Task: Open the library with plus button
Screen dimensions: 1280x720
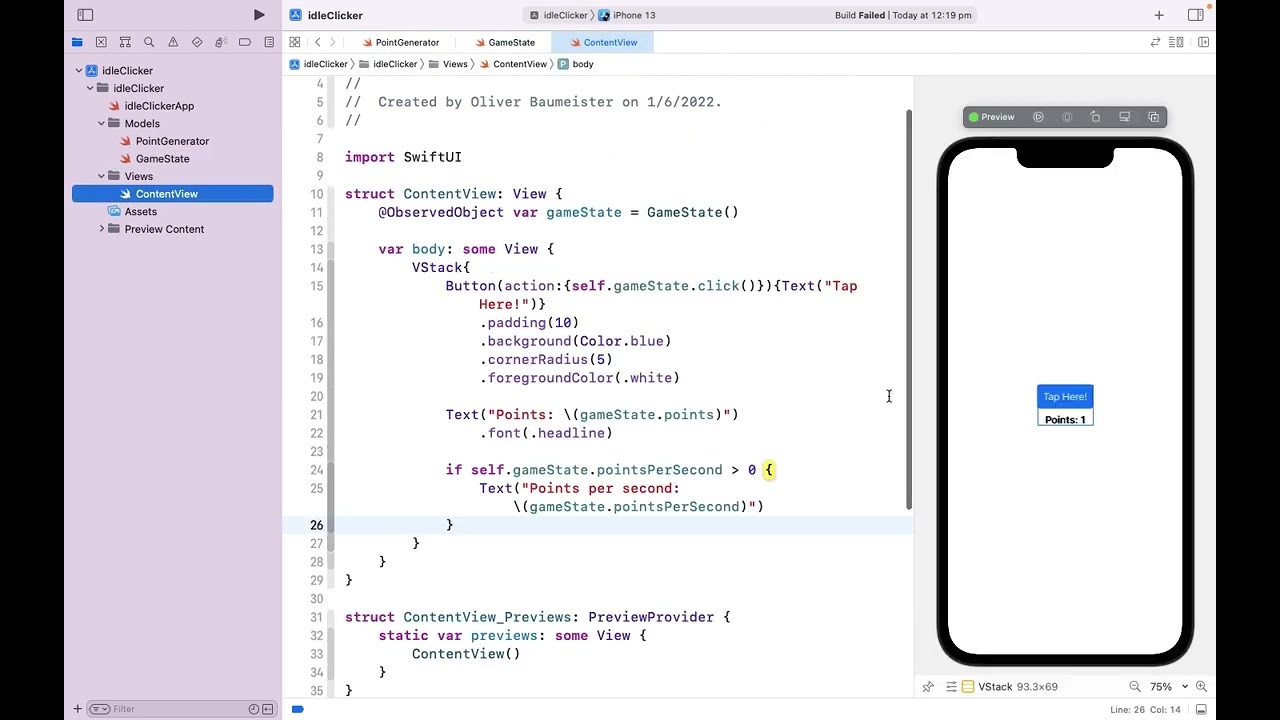Action: [1159, 15]
